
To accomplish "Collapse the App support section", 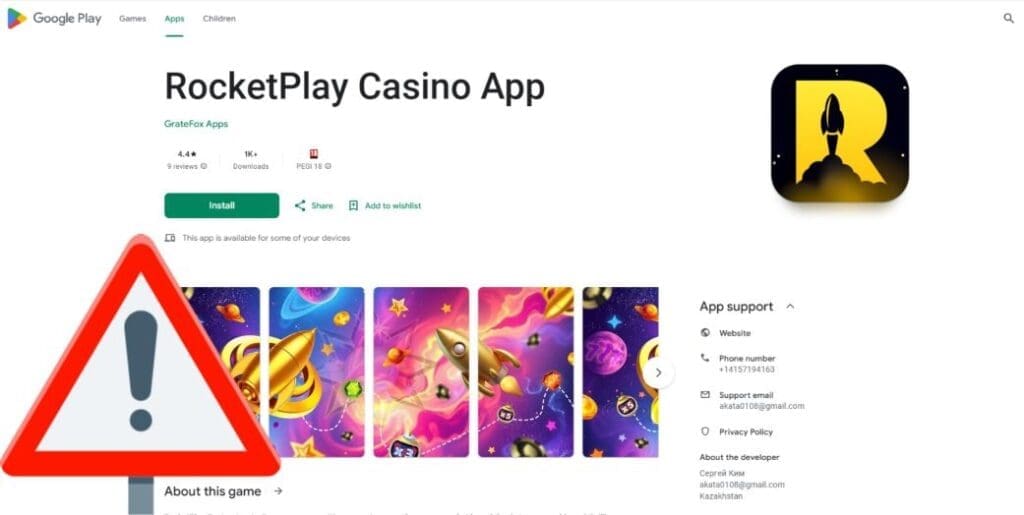I will (790, 306).
